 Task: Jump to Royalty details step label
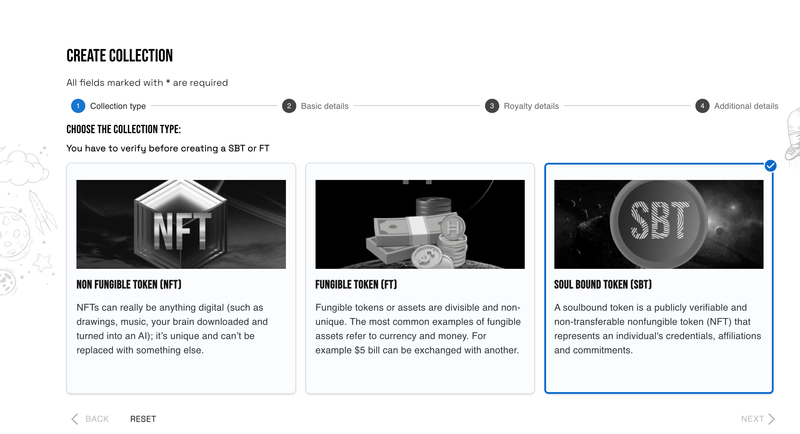[x=531, y=106]
